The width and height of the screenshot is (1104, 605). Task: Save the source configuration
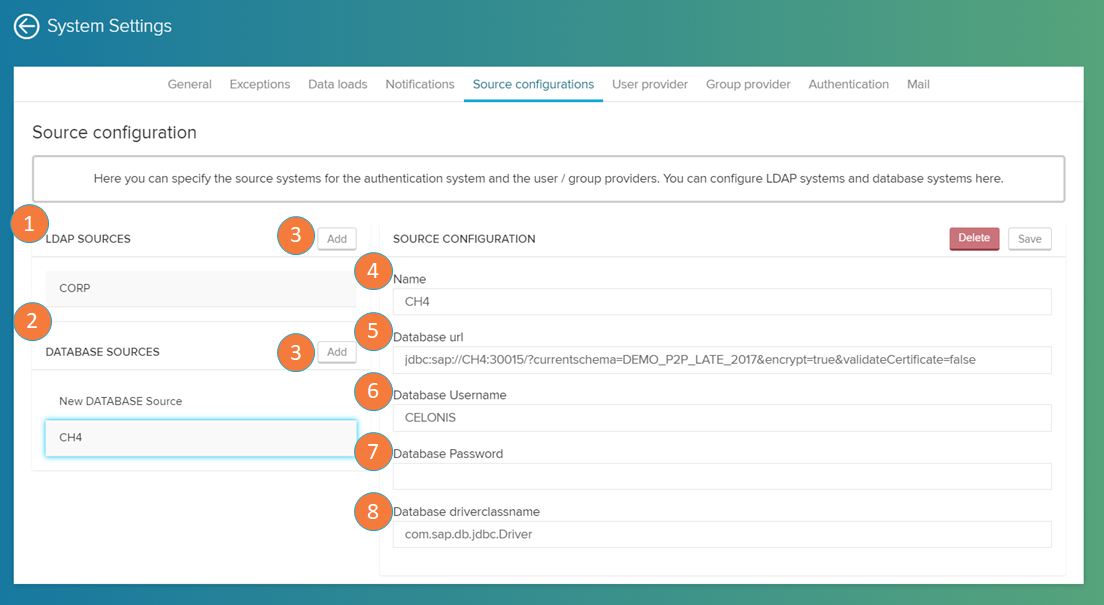point(1029,239)
